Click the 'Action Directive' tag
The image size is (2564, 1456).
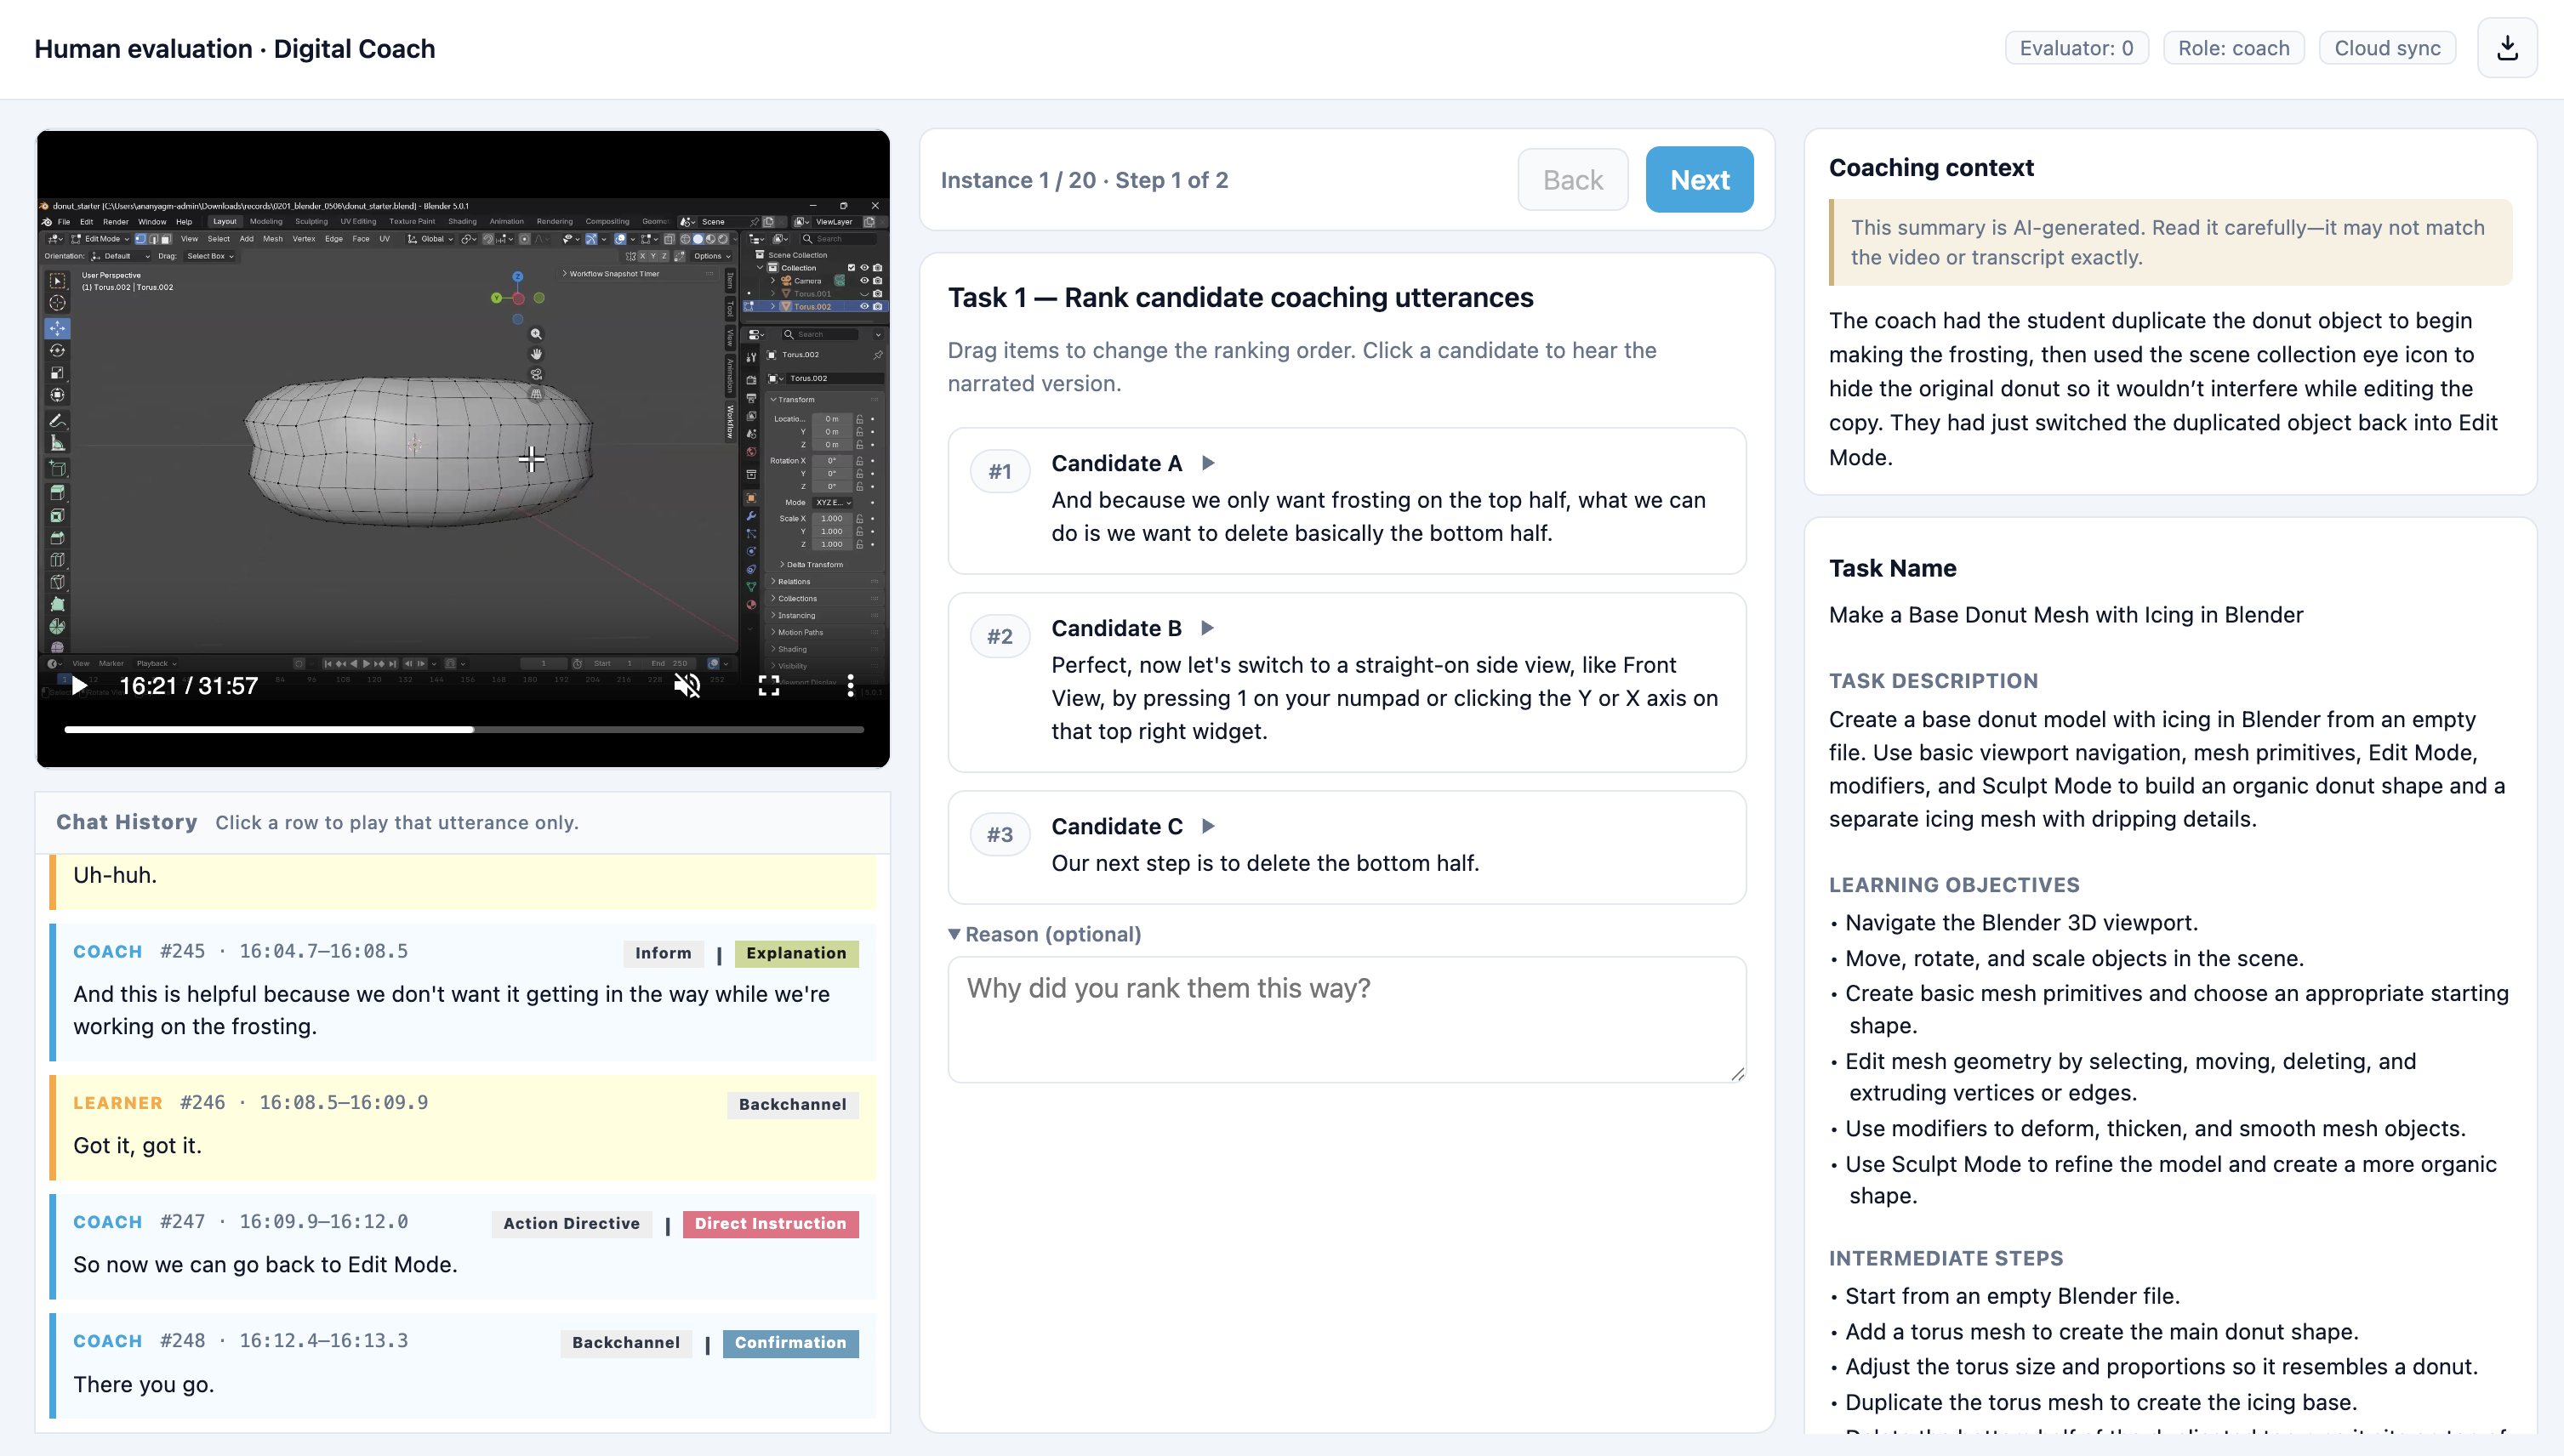(x=571, y=1223)
